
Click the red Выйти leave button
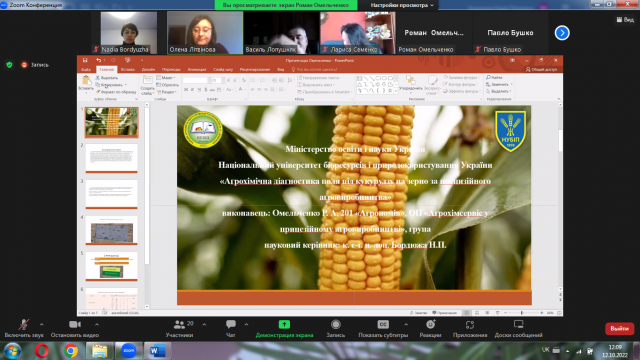619,329
